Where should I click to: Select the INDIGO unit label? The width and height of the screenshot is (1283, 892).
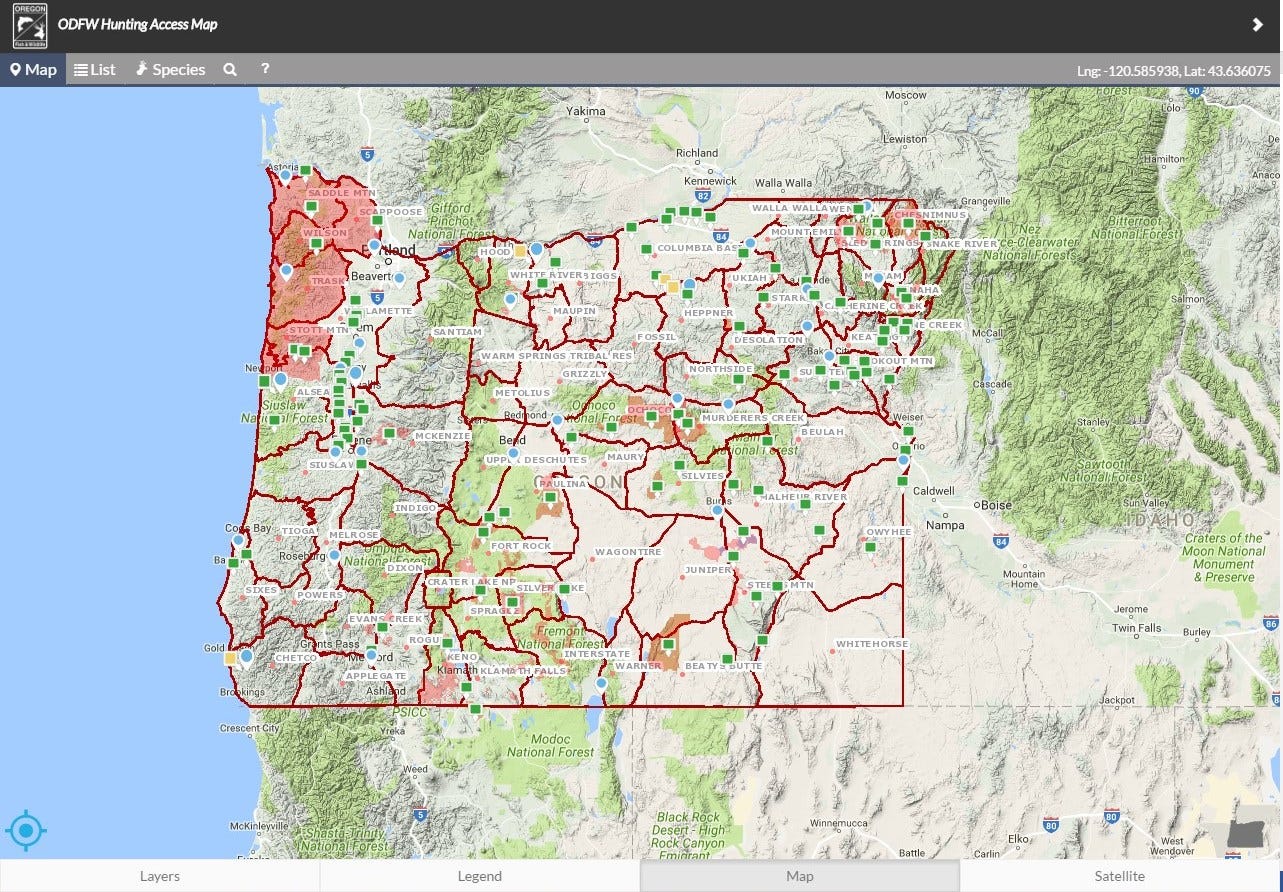point(415,508)
